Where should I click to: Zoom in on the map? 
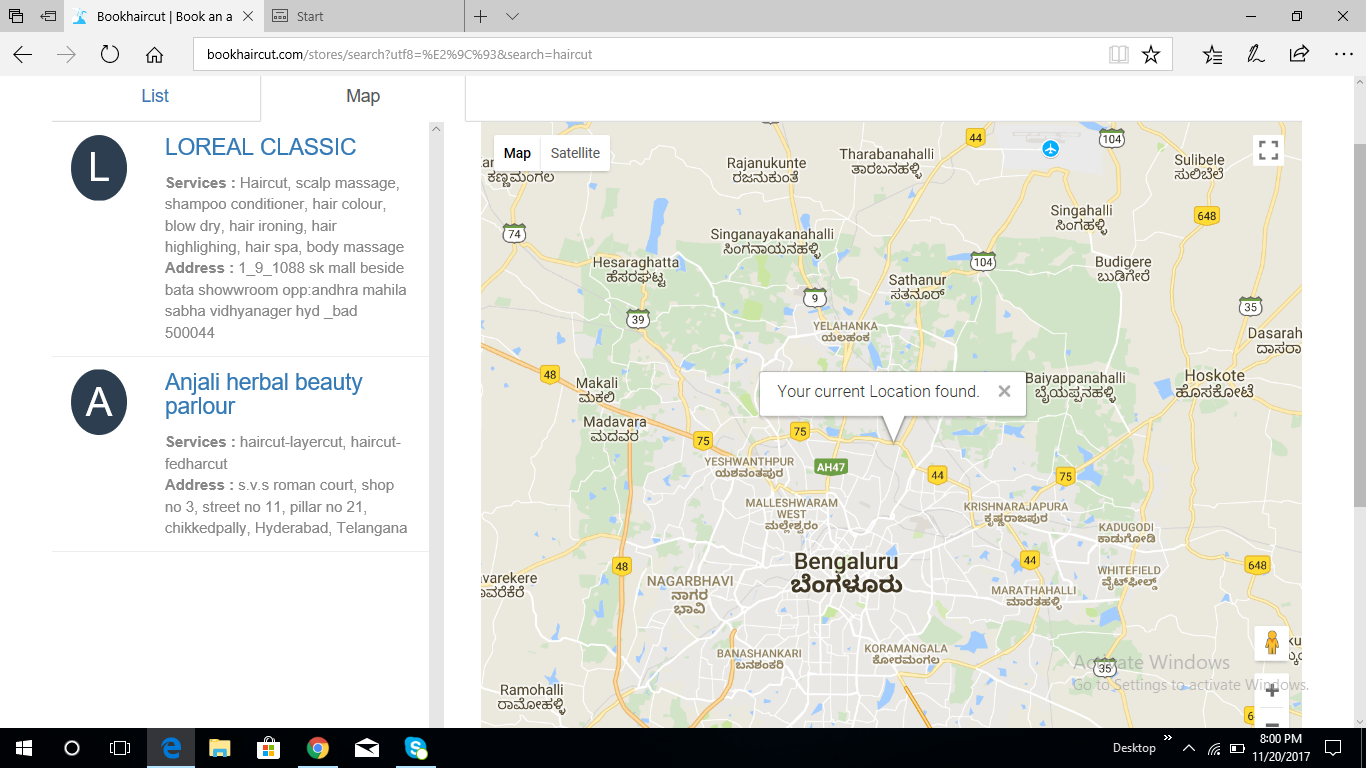(x=1272, y=690)
